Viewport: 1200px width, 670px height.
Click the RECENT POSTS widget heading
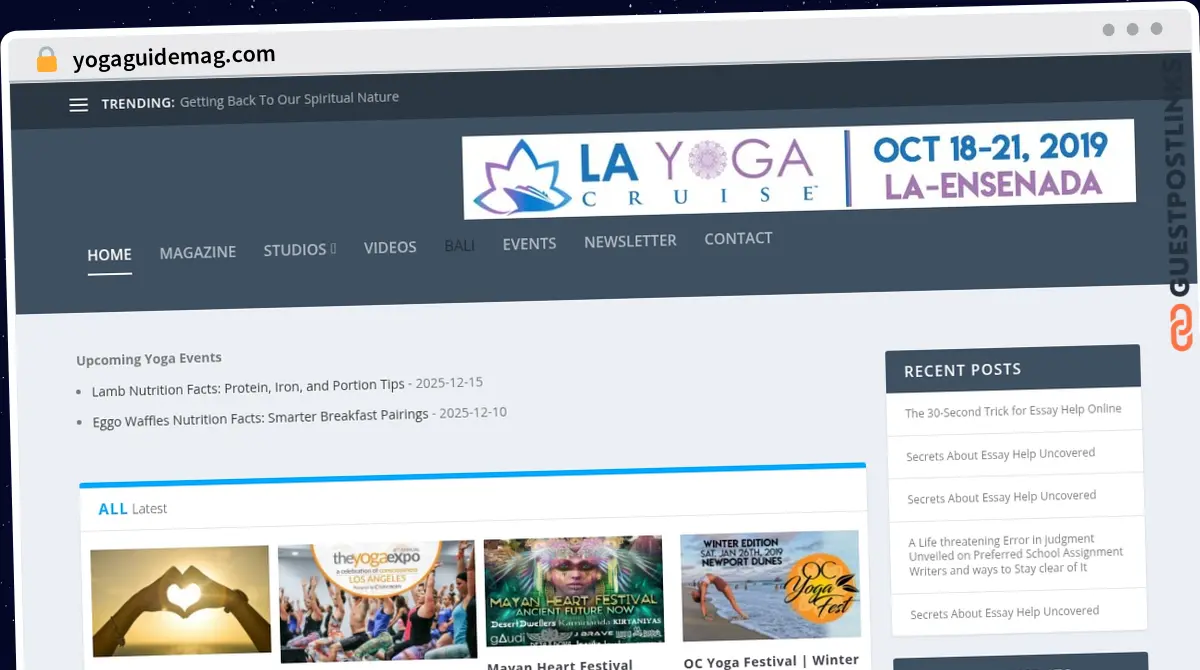click(x=962, y=370)
